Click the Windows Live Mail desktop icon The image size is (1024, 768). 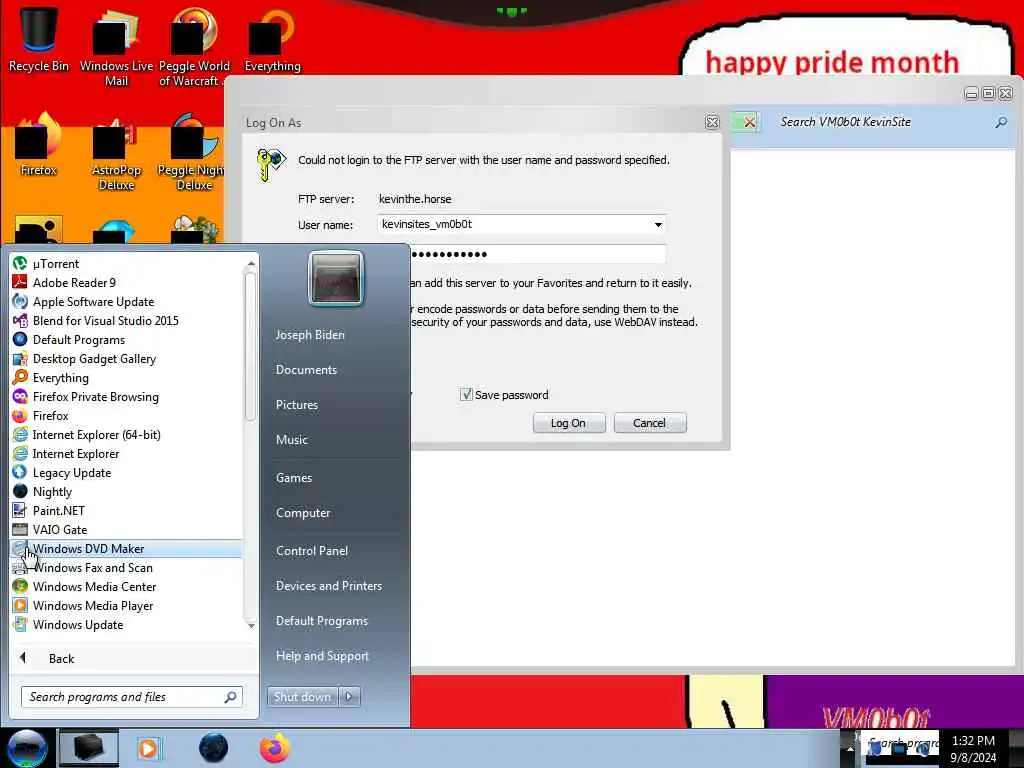(116, 46)
